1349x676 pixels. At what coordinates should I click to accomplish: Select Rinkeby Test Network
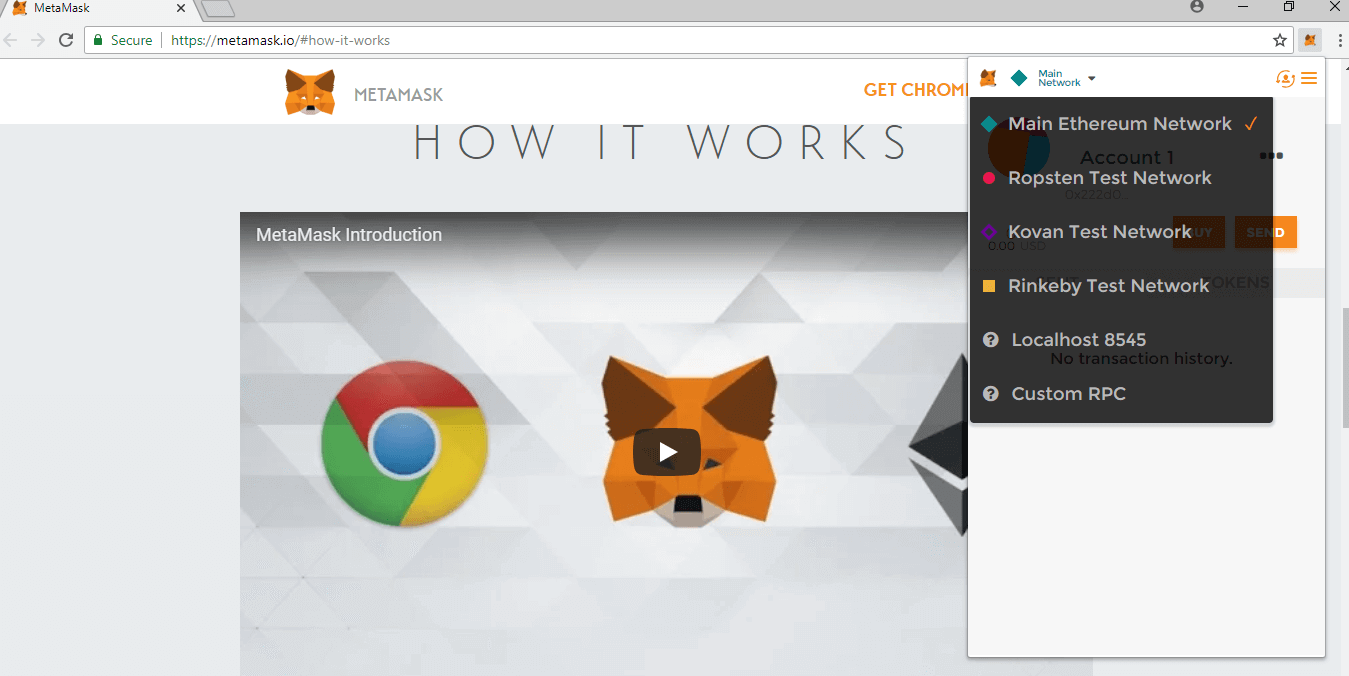[1121, 286]
